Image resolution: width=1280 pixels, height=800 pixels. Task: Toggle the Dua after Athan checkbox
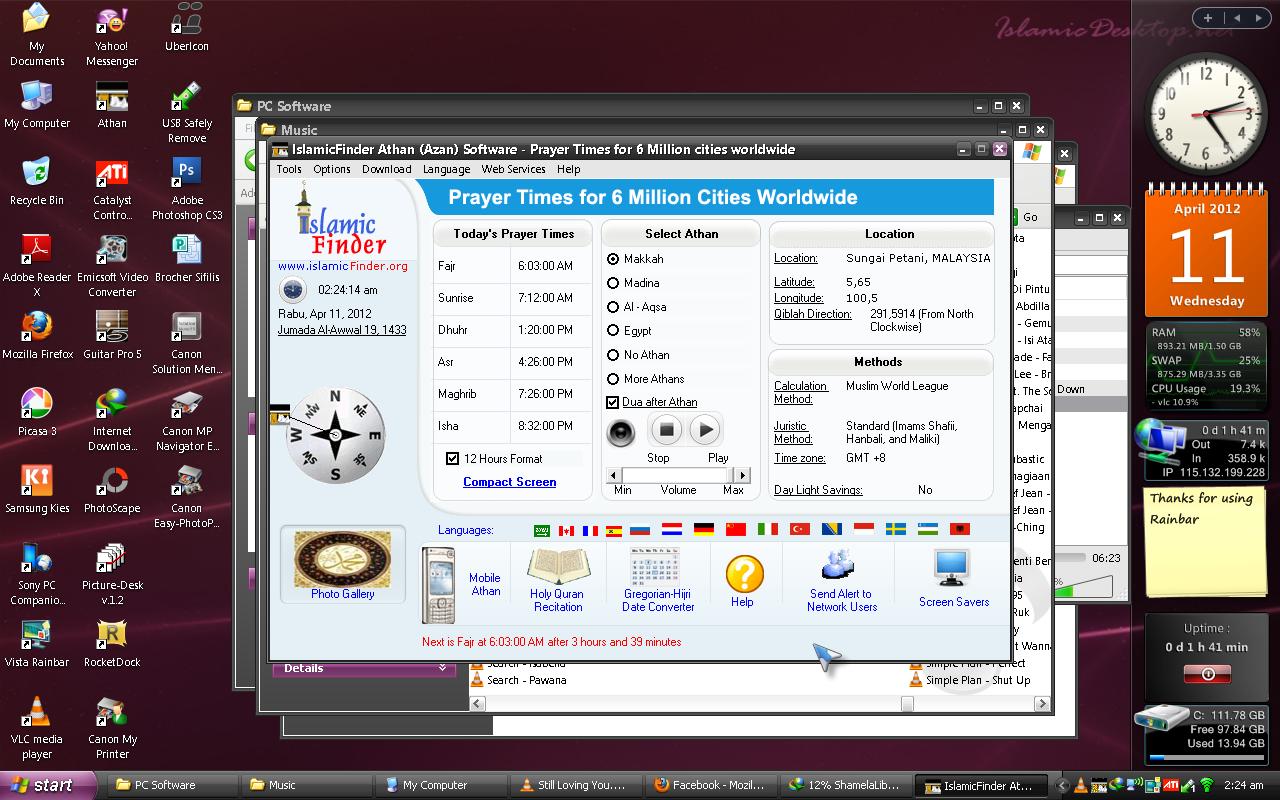click(x=613, y=402)
